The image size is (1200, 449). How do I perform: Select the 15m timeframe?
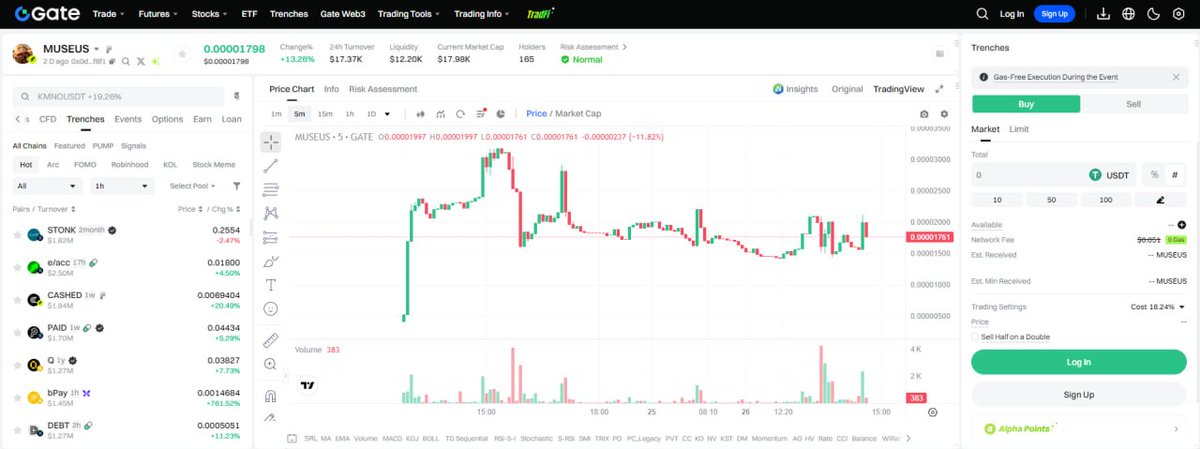[324, 114]
